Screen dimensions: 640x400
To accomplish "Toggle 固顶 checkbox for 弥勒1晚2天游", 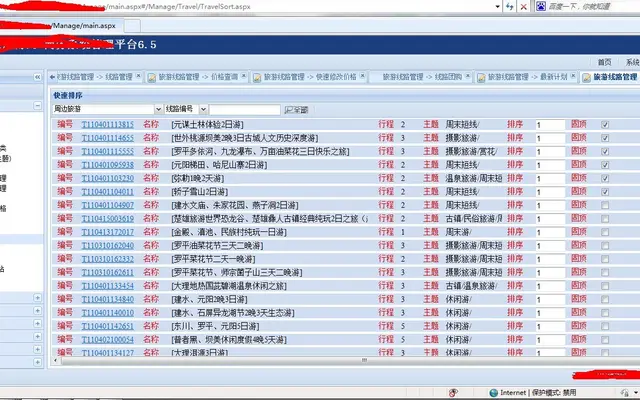I will (x=605, y=179).
